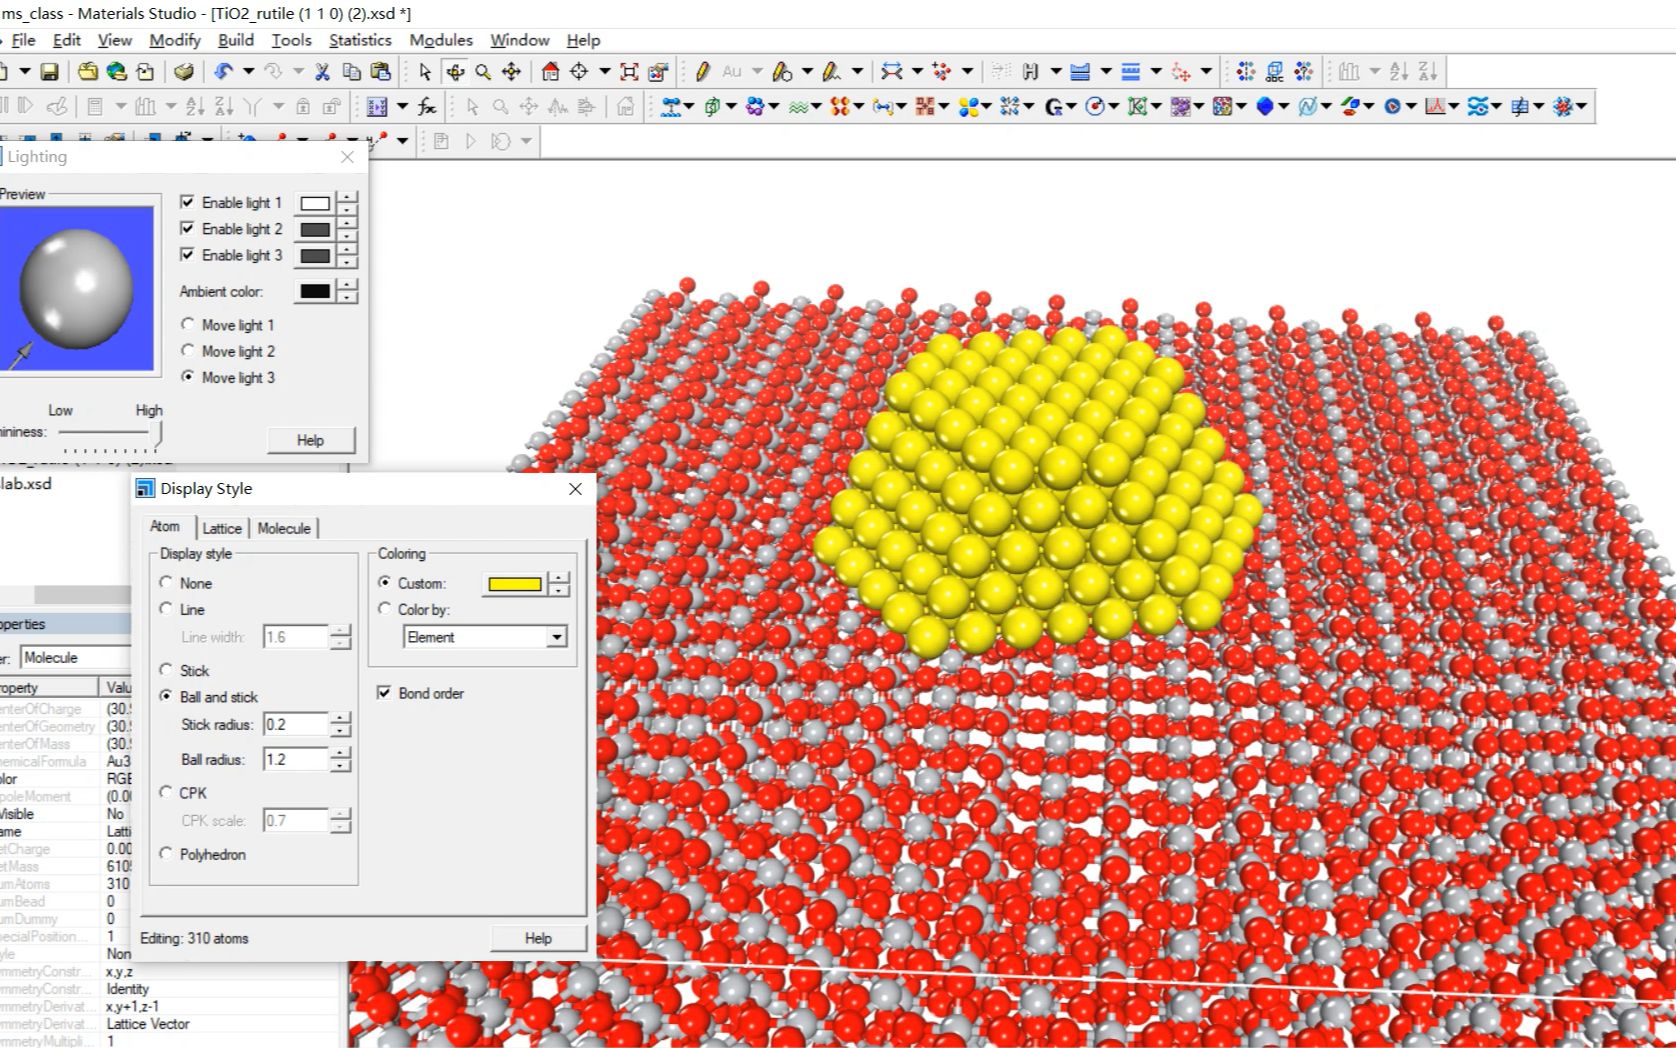The height and width of the screenshot is (1048, 1676).
Task: Select the Move light 1 radio button
Action: (x=187, y=324)
